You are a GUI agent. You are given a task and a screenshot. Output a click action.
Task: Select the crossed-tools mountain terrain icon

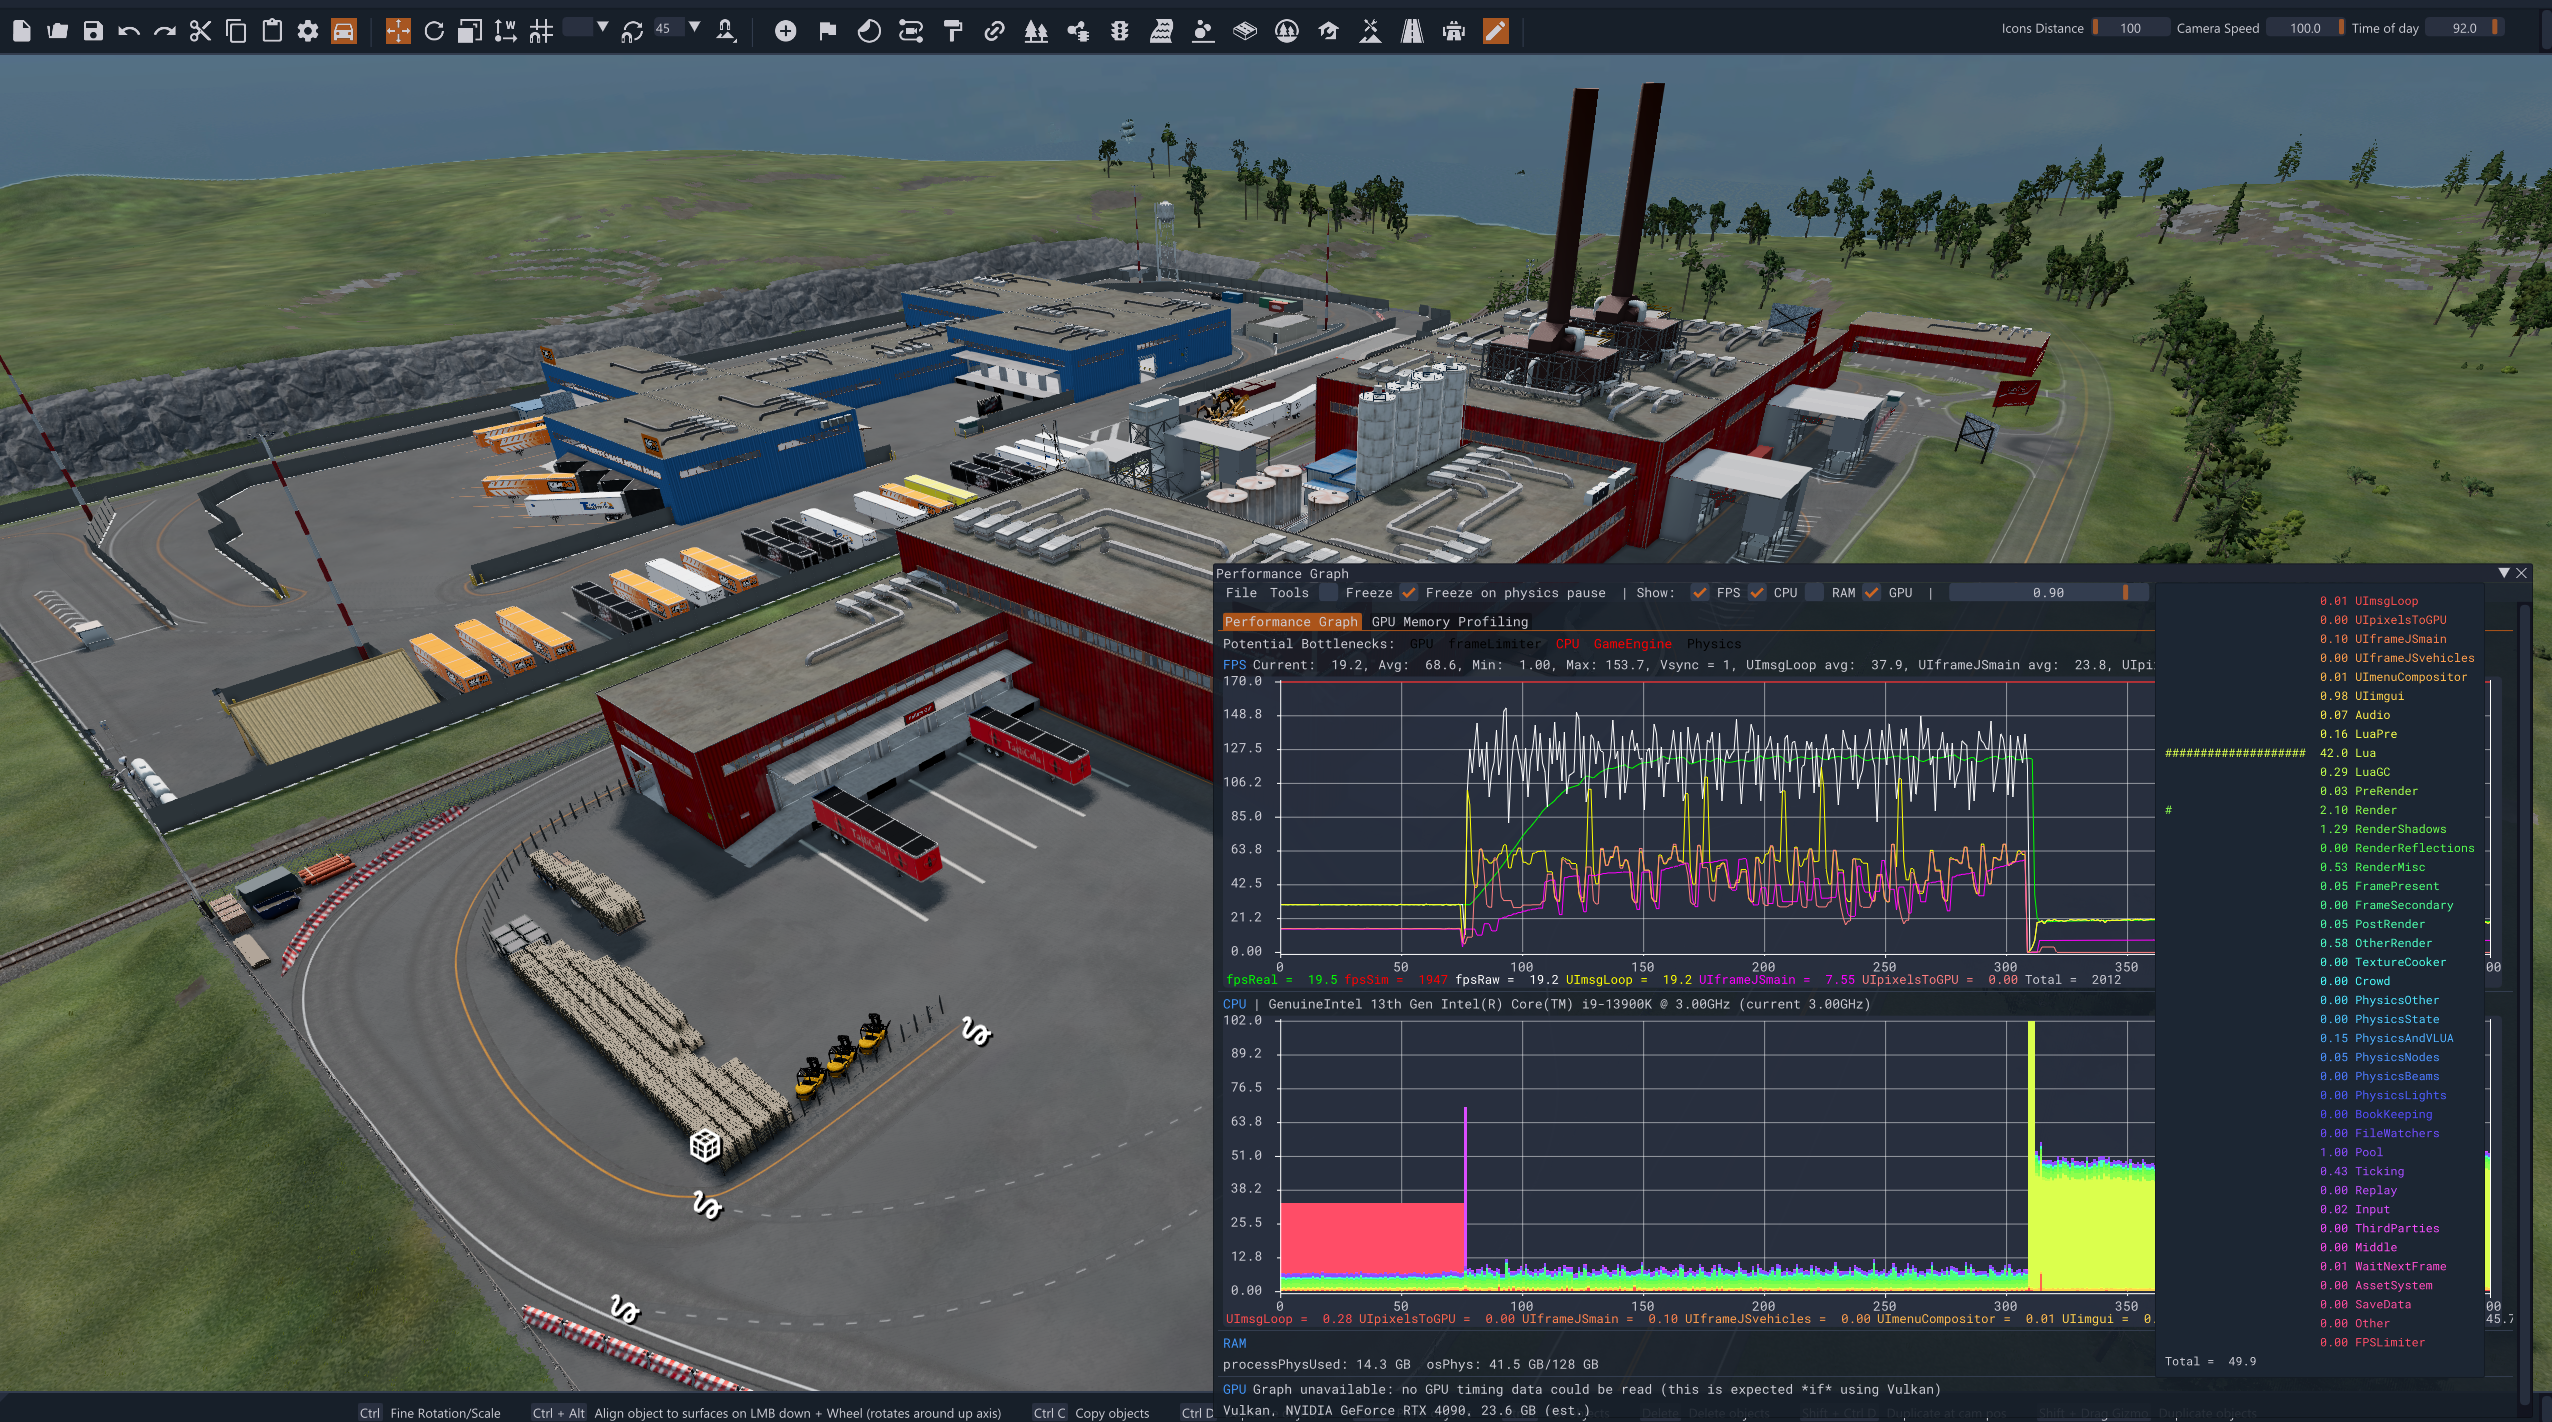(x=1370, y=30)
